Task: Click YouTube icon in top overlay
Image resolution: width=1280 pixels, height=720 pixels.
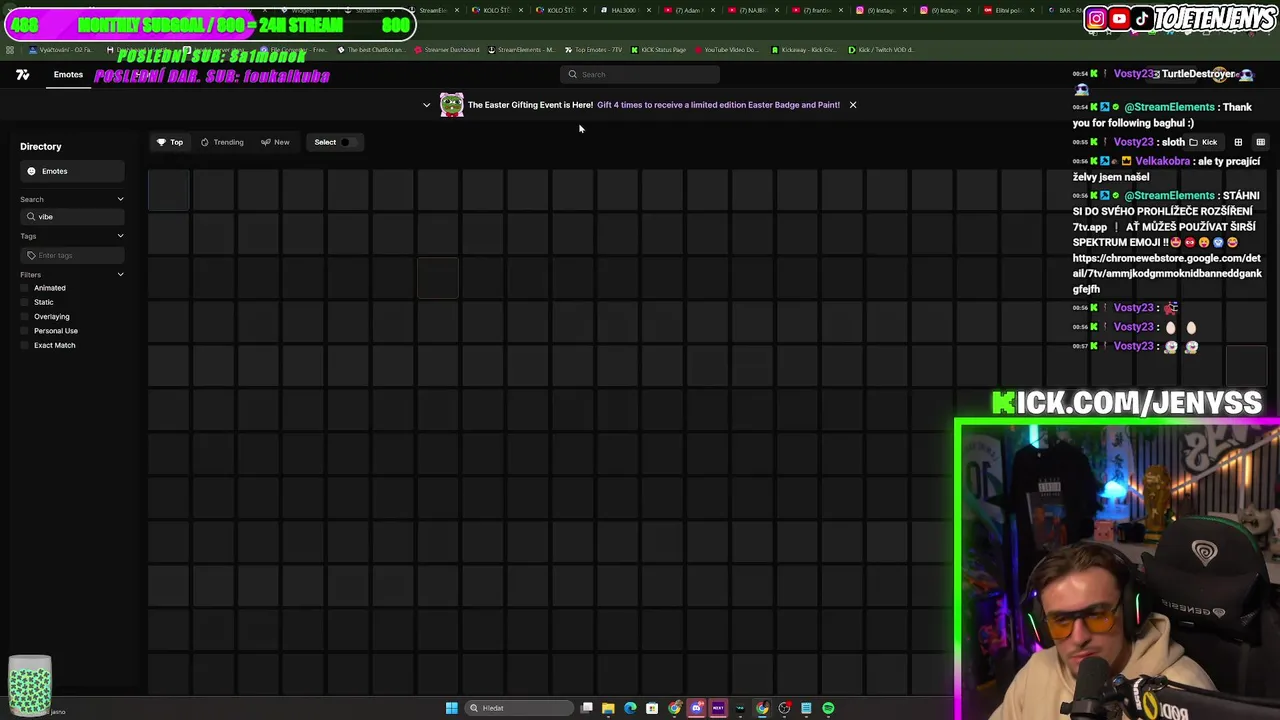Action: 1119,19
